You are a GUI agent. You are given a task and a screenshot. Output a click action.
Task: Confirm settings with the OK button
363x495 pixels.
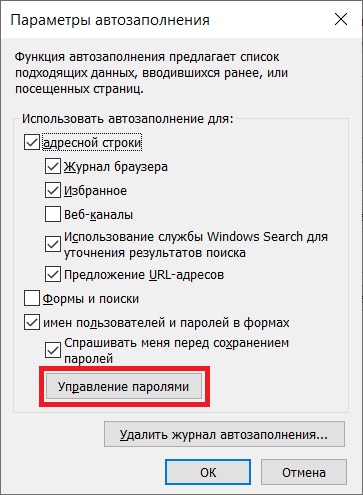[208, 472]
